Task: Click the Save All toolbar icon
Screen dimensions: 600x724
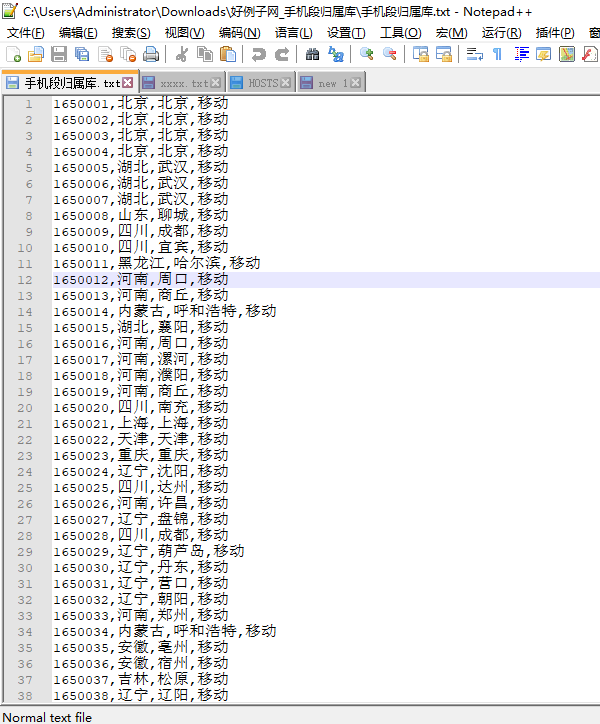Action: tap(82, 54)
